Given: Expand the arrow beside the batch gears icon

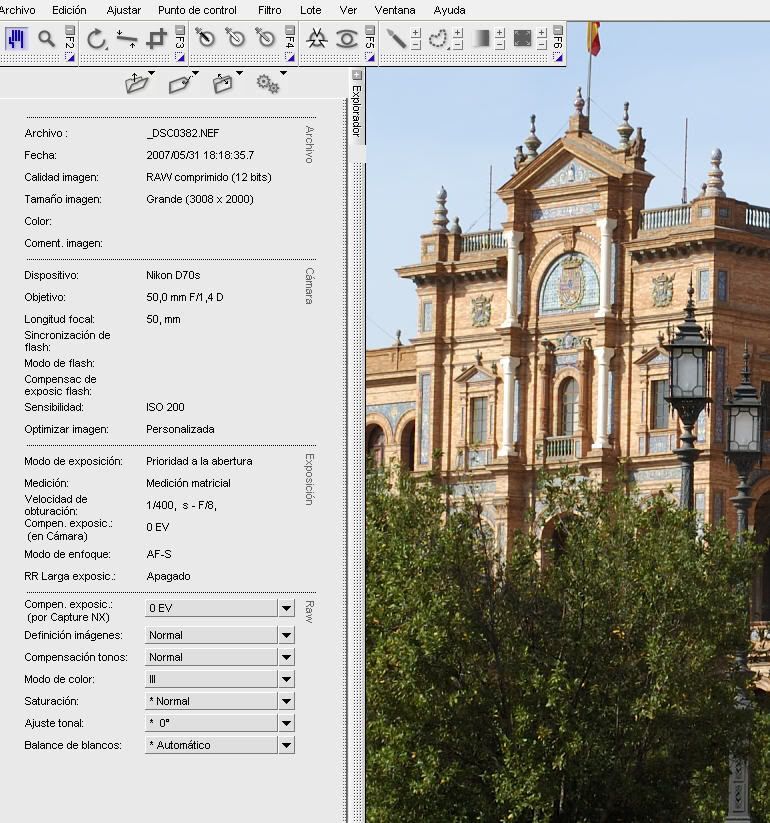Looking at the screenshot, I should pos(283,73).
